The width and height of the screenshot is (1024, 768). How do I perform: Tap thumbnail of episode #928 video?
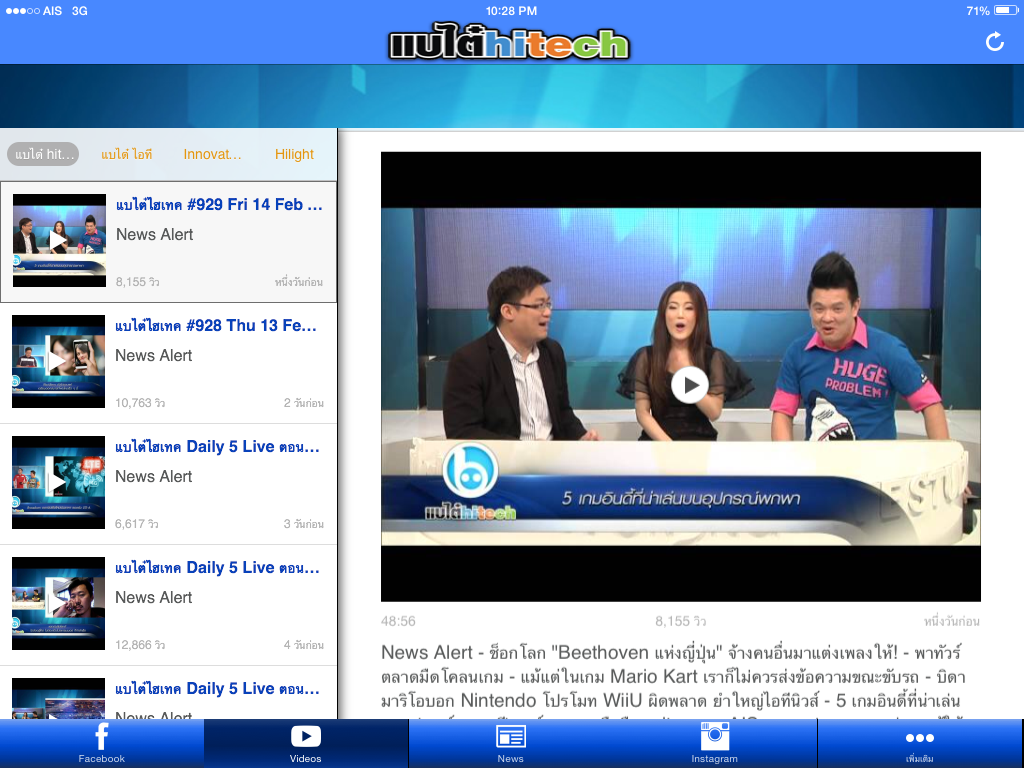coord(58,361)
